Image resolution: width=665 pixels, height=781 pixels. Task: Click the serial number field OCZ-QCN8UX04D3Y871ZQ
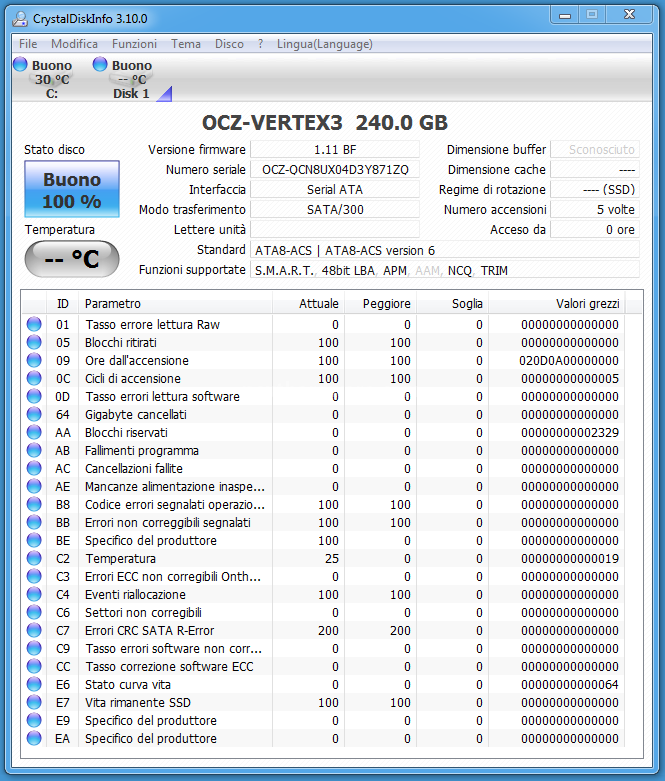point(335,170)
